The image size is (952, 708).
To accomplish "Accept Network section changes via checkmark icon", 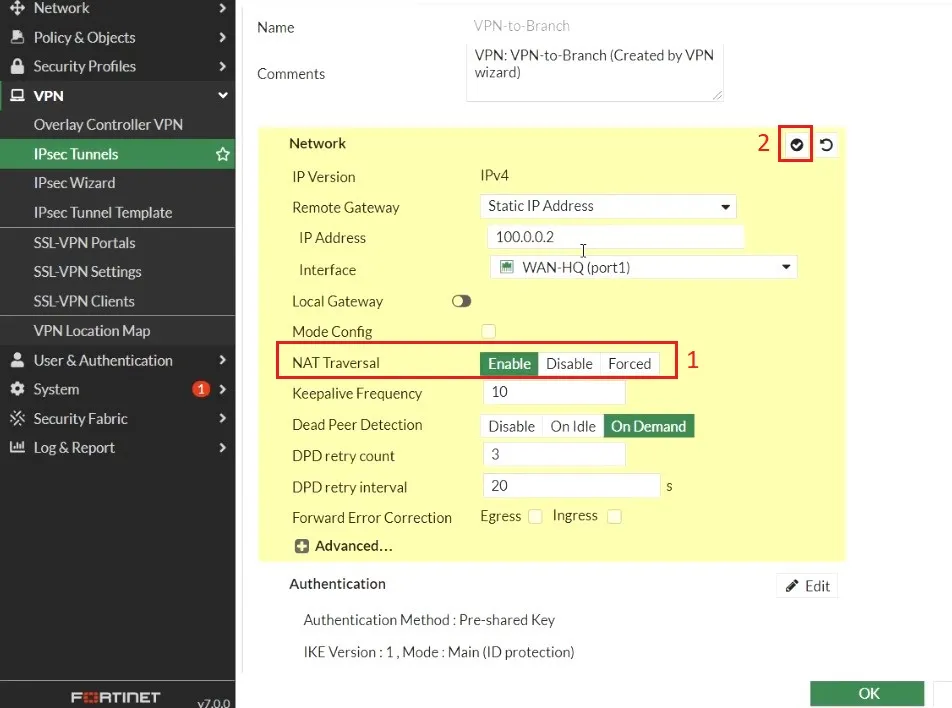I will (795, 144).
